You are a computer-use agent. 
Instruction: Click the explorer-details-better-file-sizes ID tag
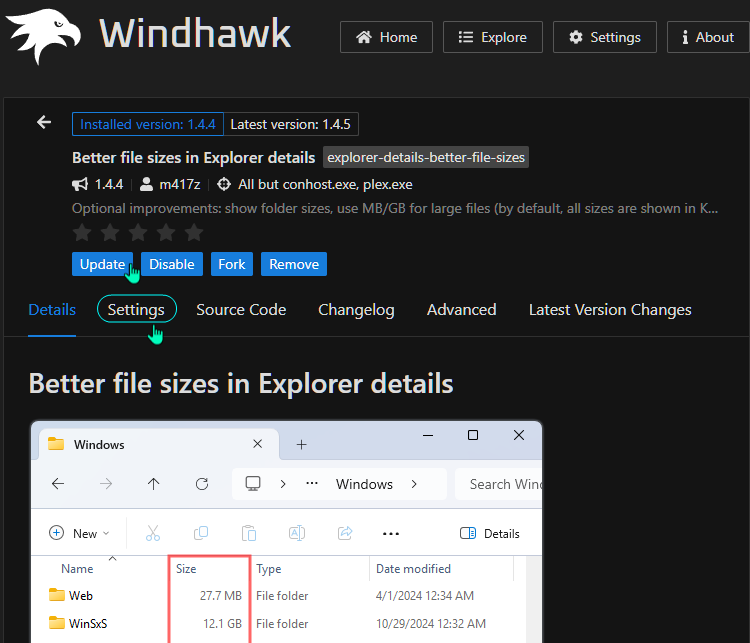coord(426,157)
